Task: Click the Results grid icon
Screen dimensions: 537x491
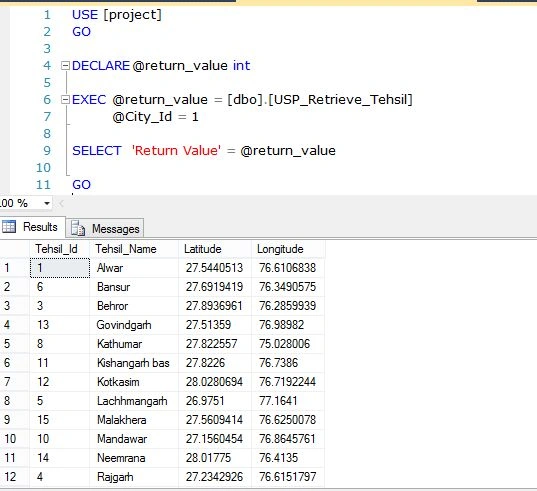Action: click(x=9, y=226)
